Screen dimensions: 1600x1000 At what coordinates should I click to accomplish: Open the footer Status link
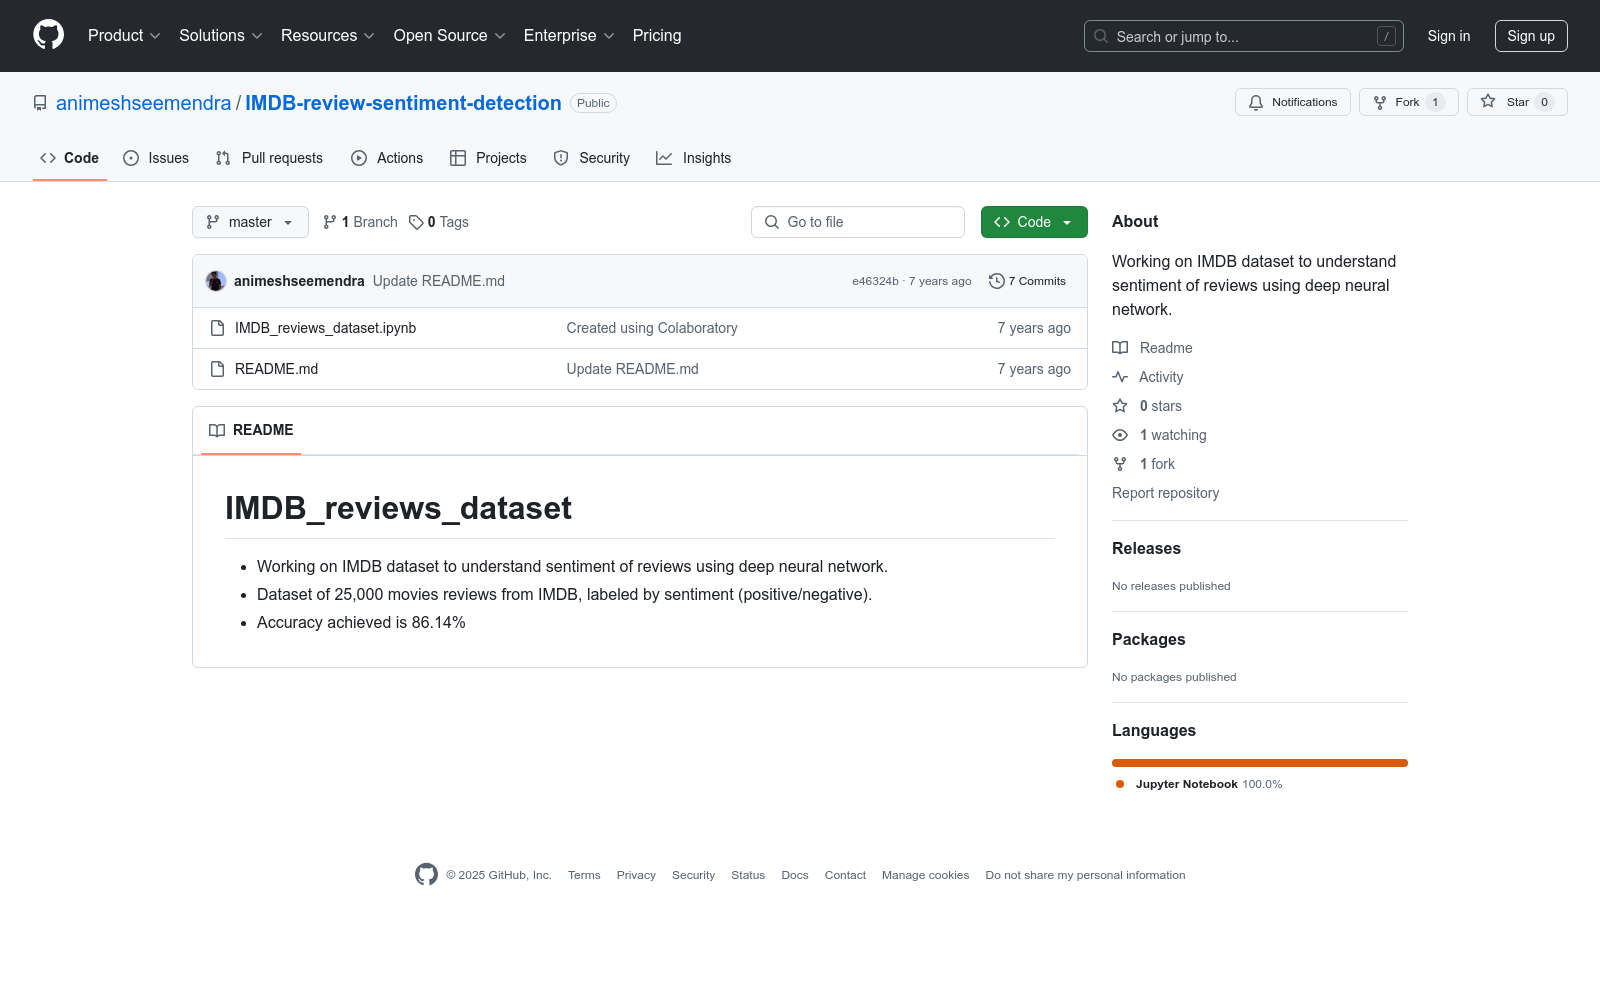tap(748, 875)
